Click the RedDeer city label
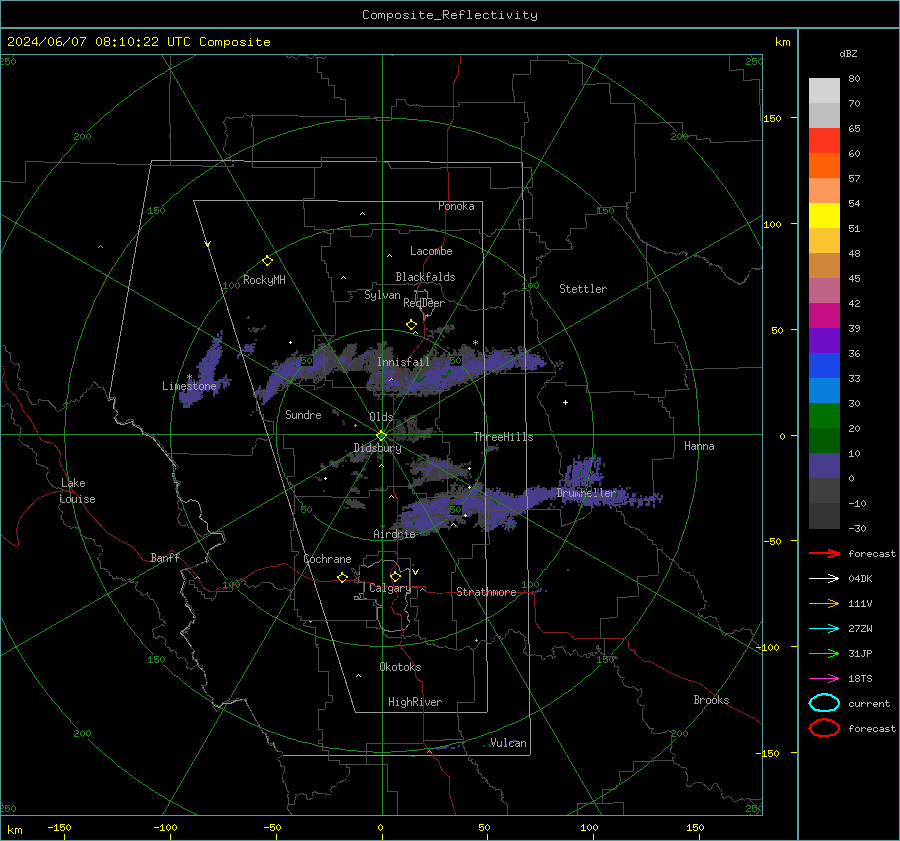The width and height of the screenshot is (900, 841). click(424, 303)
